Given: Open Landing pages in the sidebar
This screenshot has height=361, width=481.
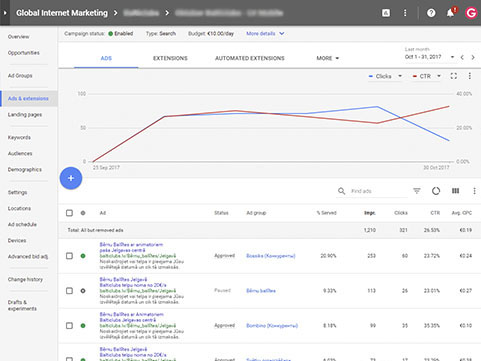Looking at the screenshot, I should pos(25,115).
